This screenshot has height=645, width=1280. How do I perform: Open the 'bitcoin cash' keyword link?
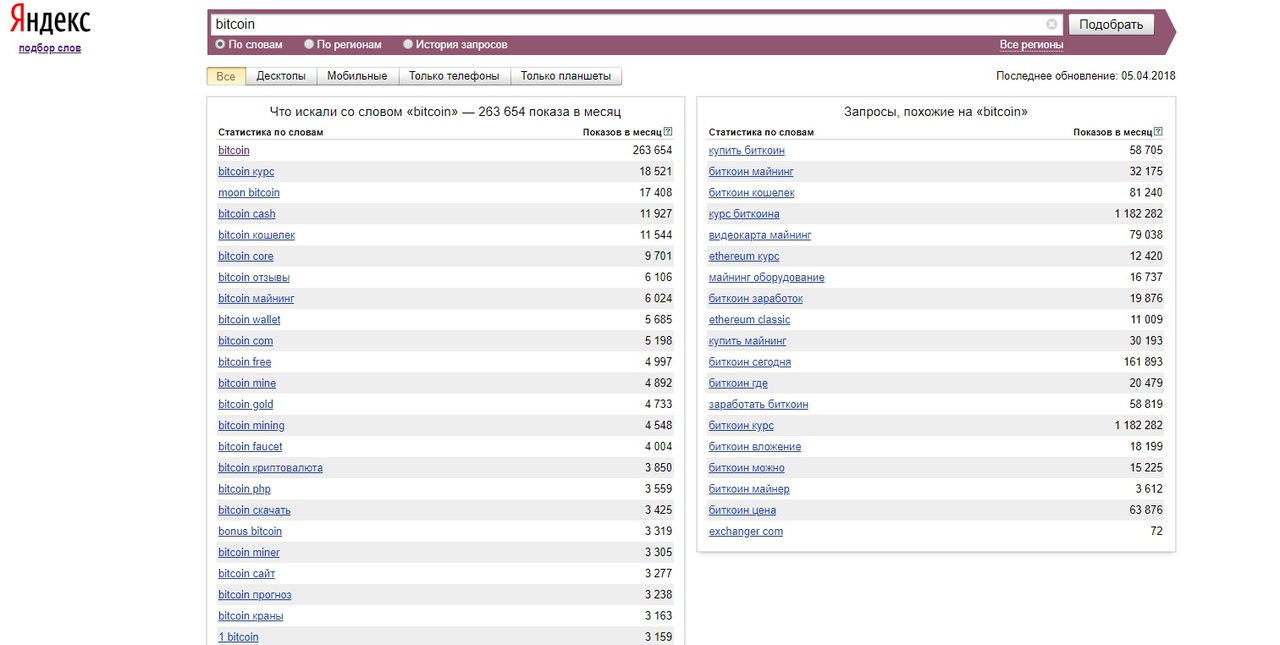pyautogui.click(x=247, y=214)
